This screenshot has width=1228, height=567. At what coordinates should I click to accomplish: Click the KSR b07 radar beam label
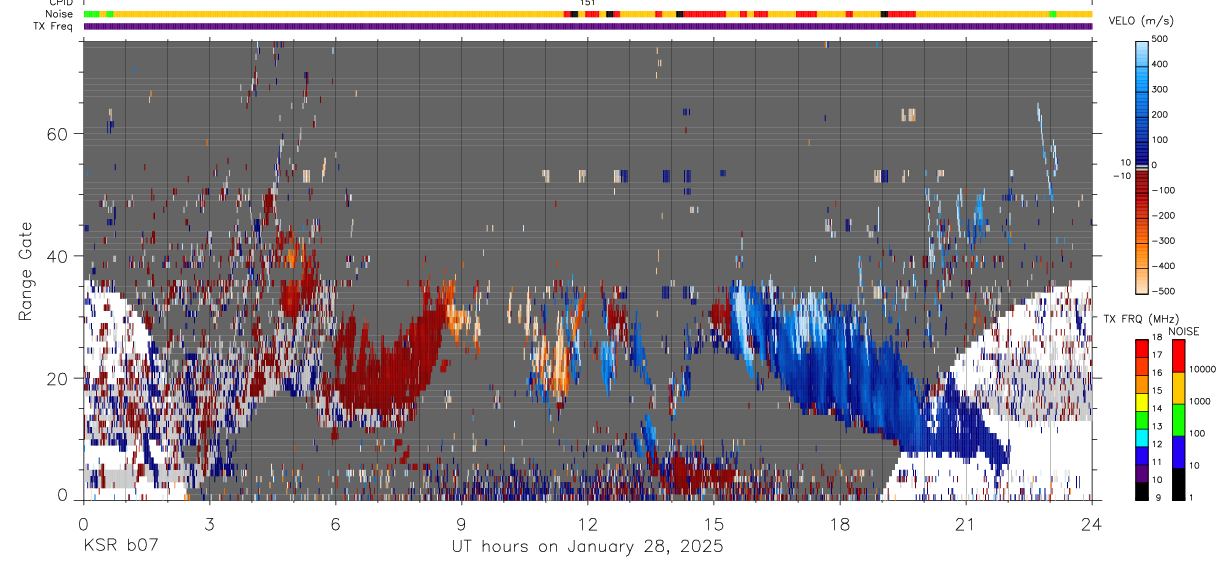pyautogui.click(x=120, y=547)
